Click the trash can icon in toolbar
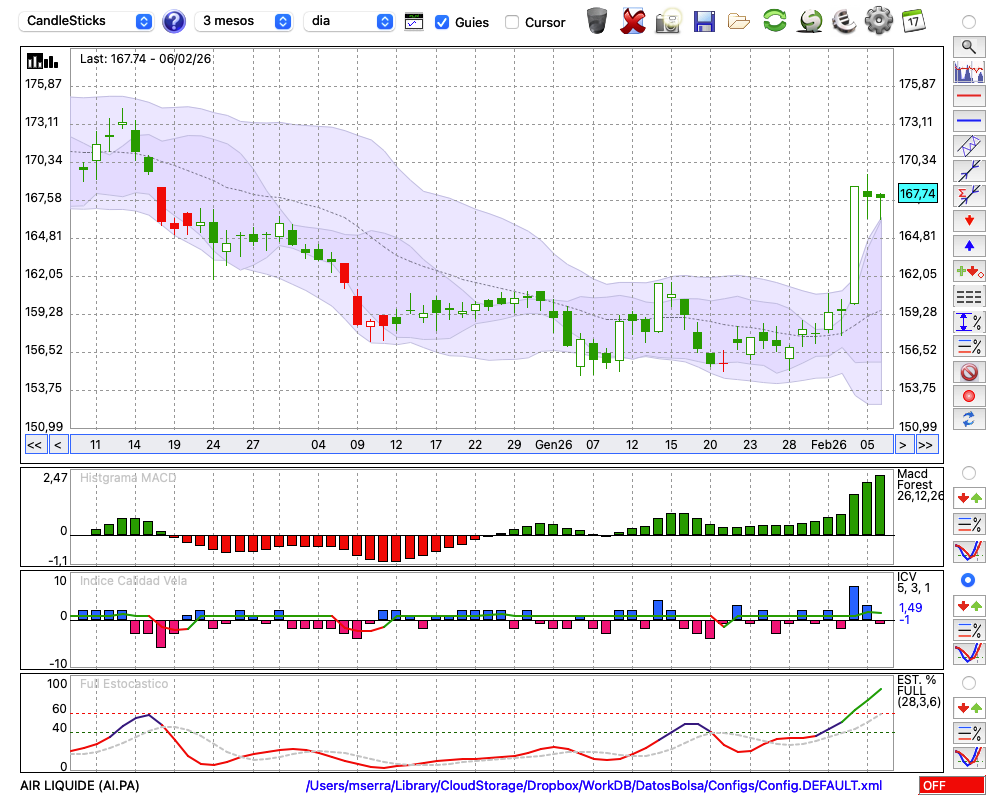The image size is (1000, 800). click(597, 21)
